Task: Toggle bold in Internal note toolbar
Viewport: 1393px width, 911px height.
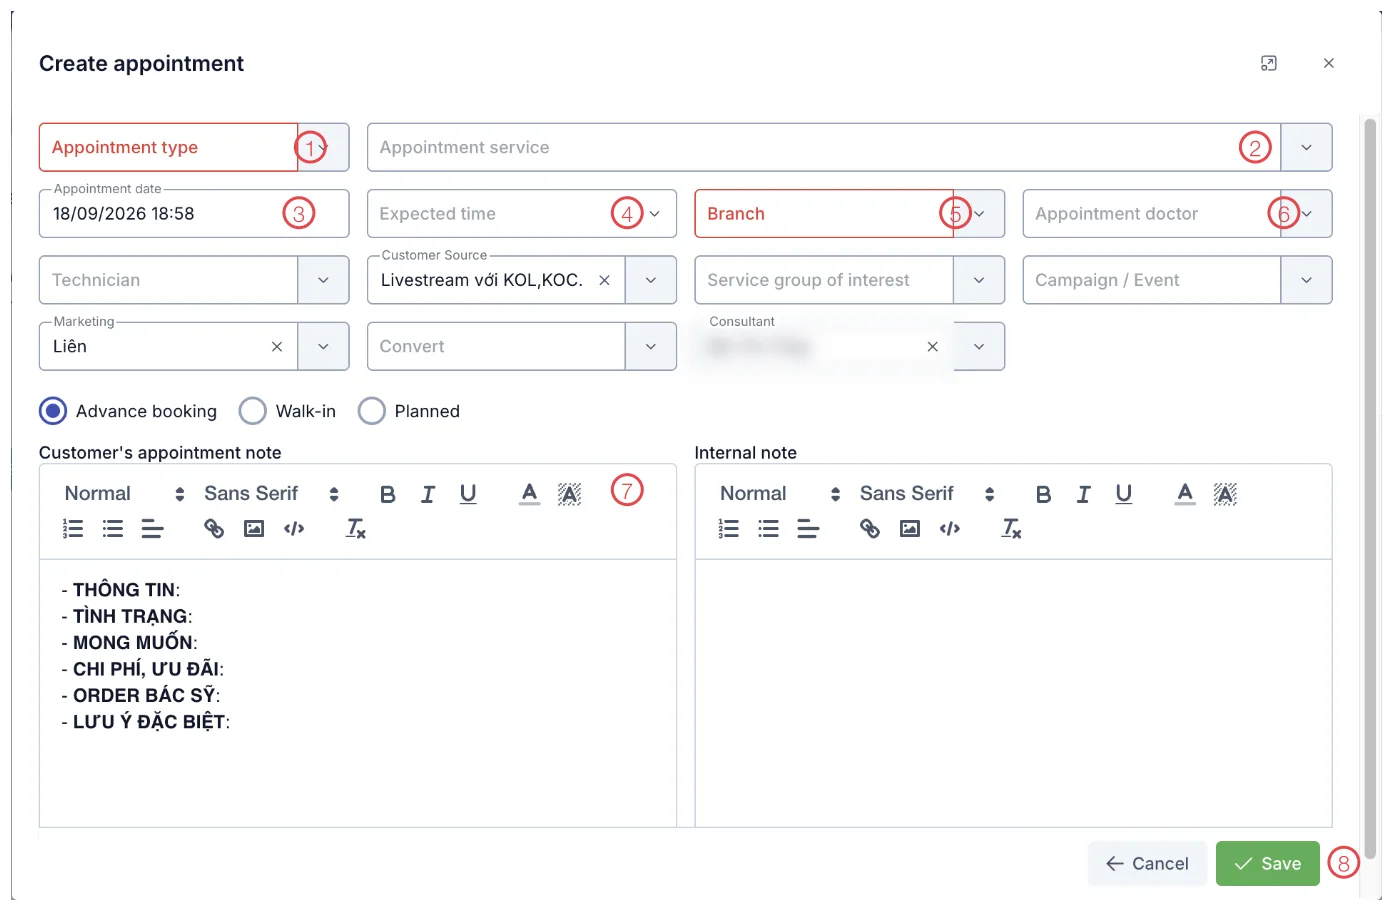Action: click(x=1044, y=494)
